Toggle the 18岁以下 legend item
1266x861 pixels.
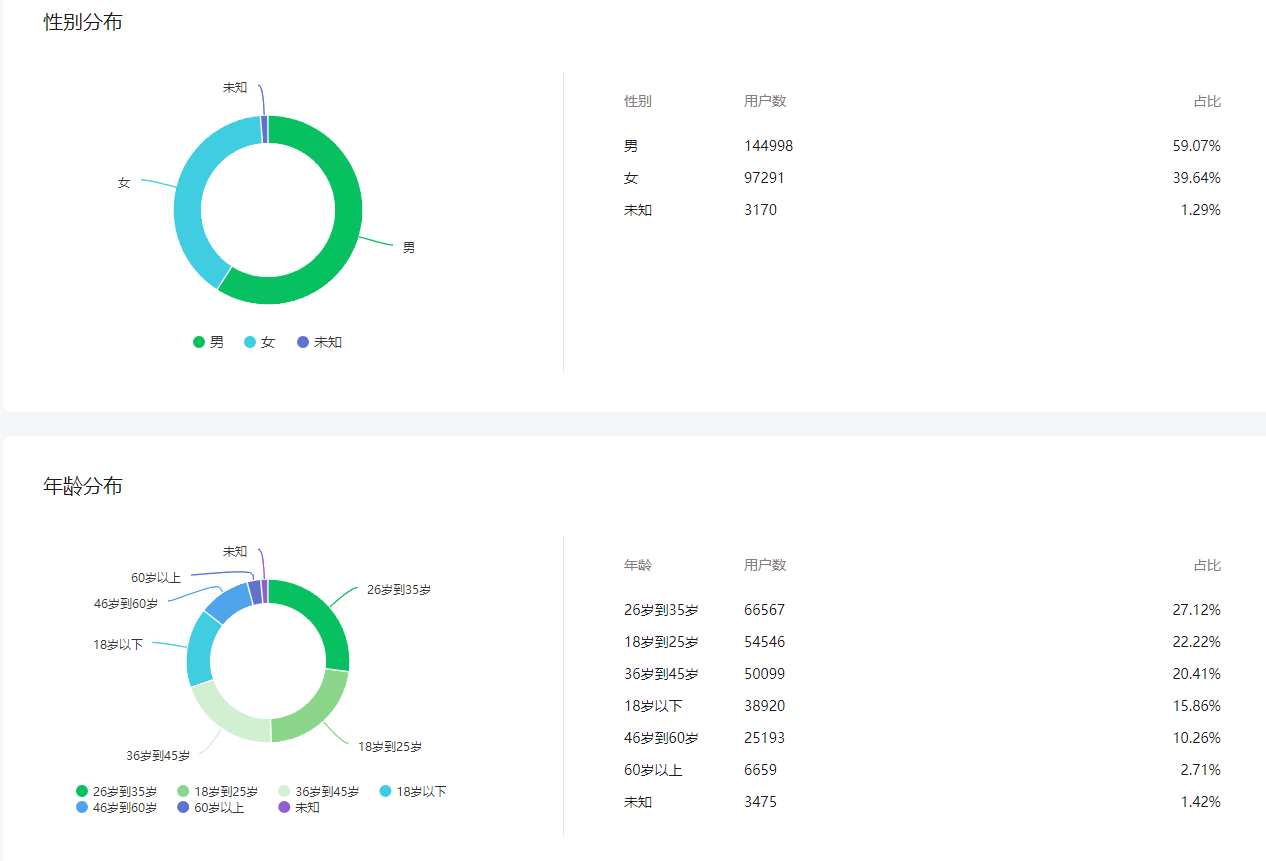click(x=414, y=791)
